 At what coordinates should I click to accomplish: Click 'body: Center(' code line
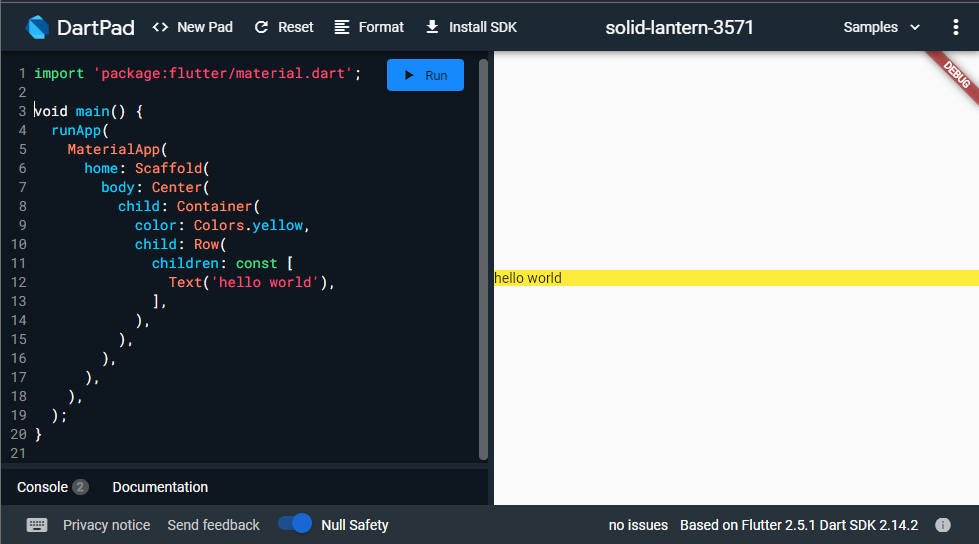click(x=155, y=187)
